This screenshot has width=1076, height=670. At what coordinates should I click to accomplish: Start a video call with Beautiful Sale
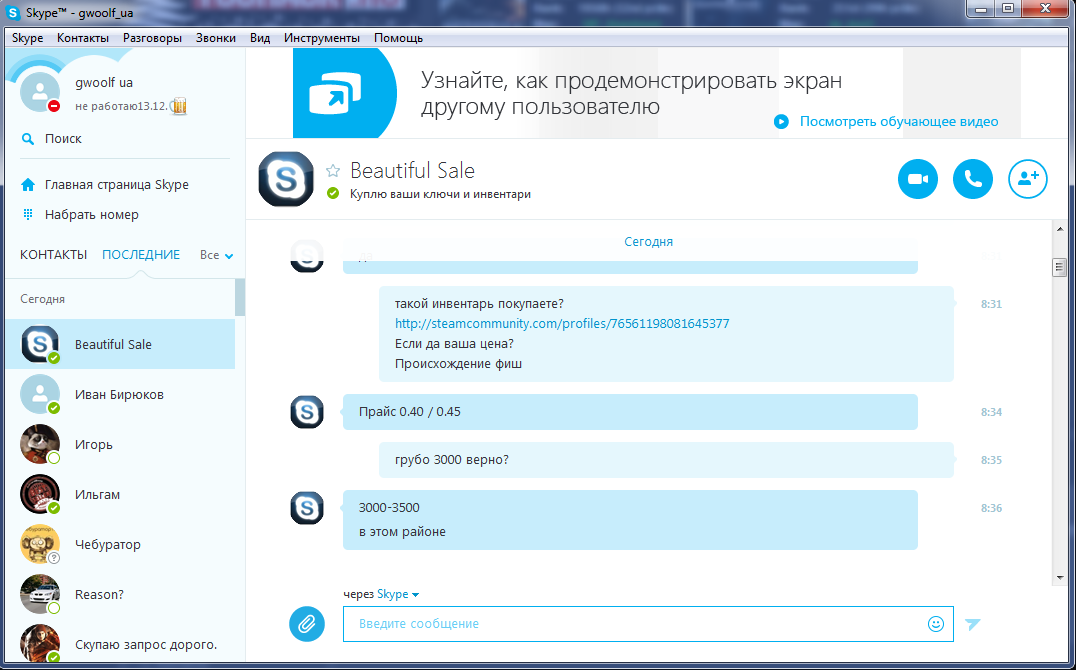[x=917, y=180]
